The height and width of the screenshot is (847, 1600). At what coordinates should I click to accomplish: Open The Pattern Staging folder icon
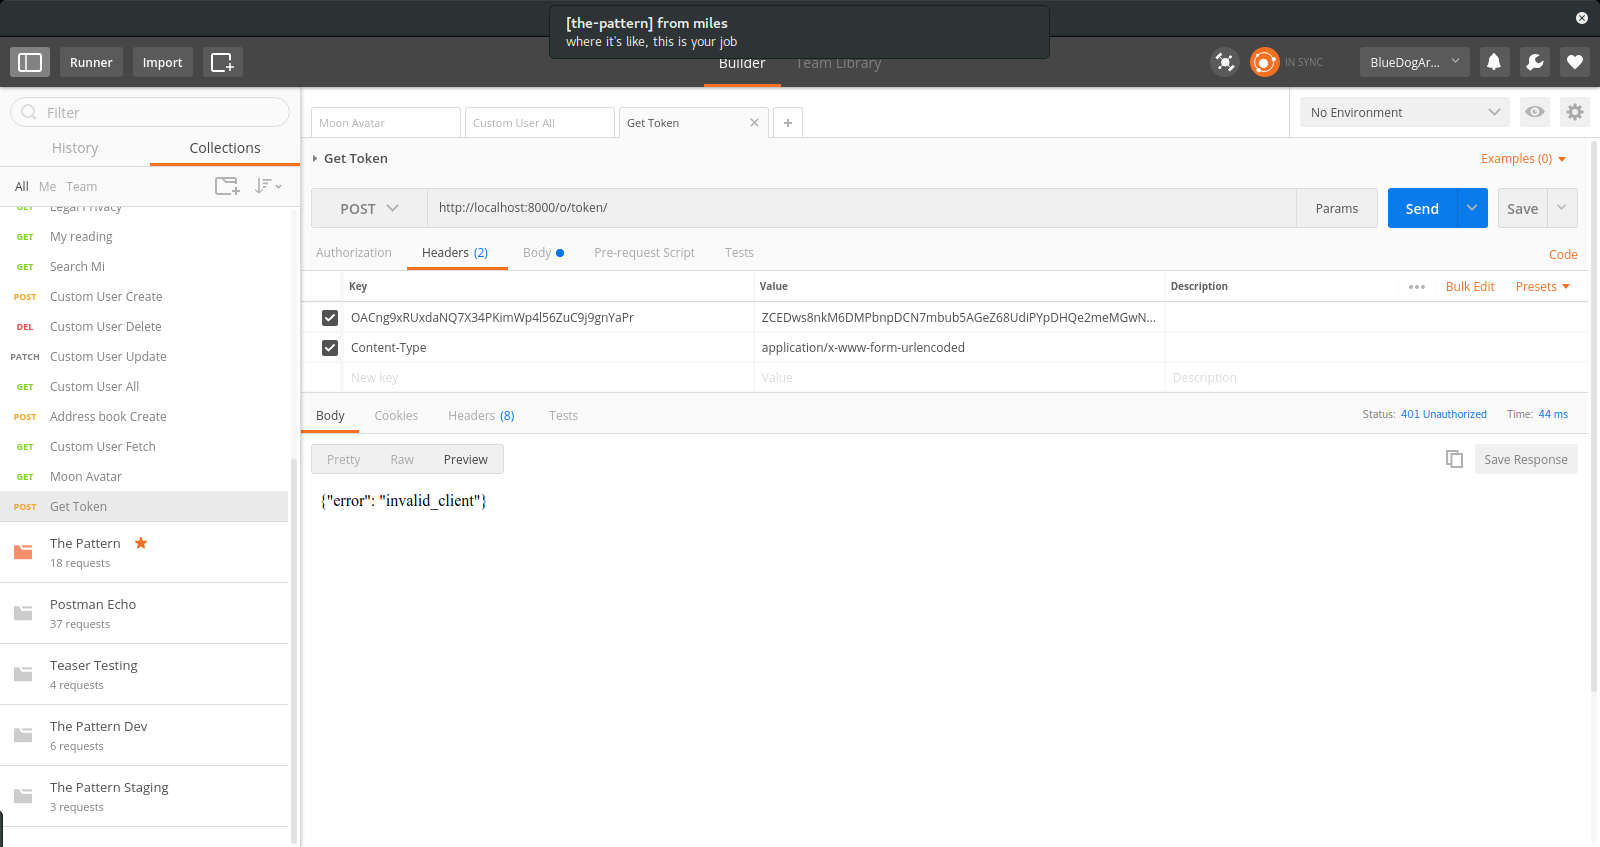click(23, 796)
